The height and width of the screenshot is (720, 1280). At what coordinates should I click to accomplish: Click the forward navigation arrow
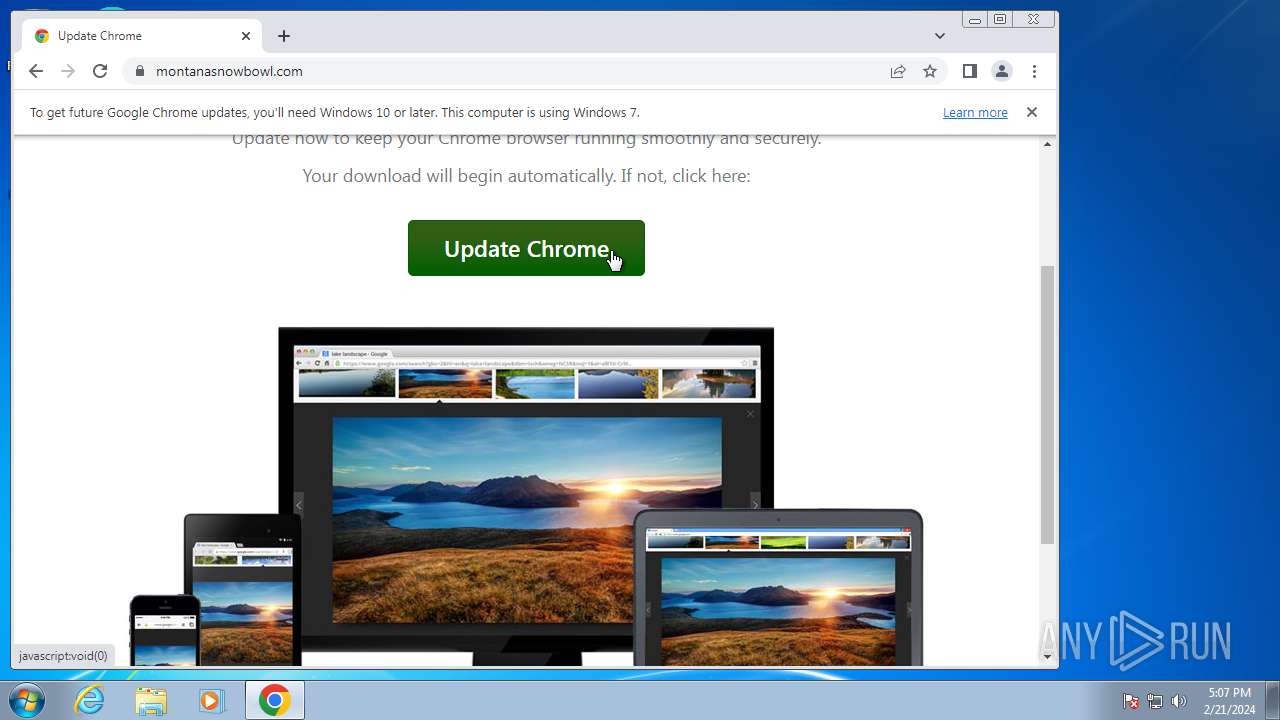pyautogui.click(x=68, y=71)
